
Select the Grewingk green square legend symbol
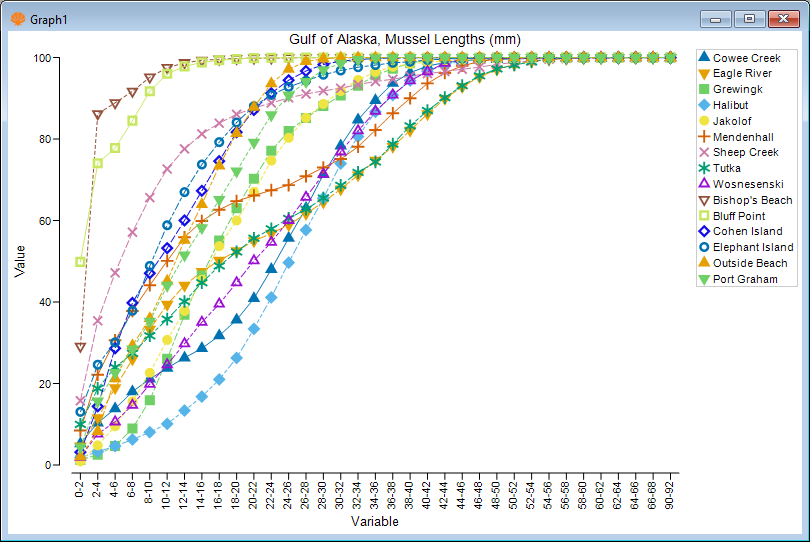(x=704, y=89)
